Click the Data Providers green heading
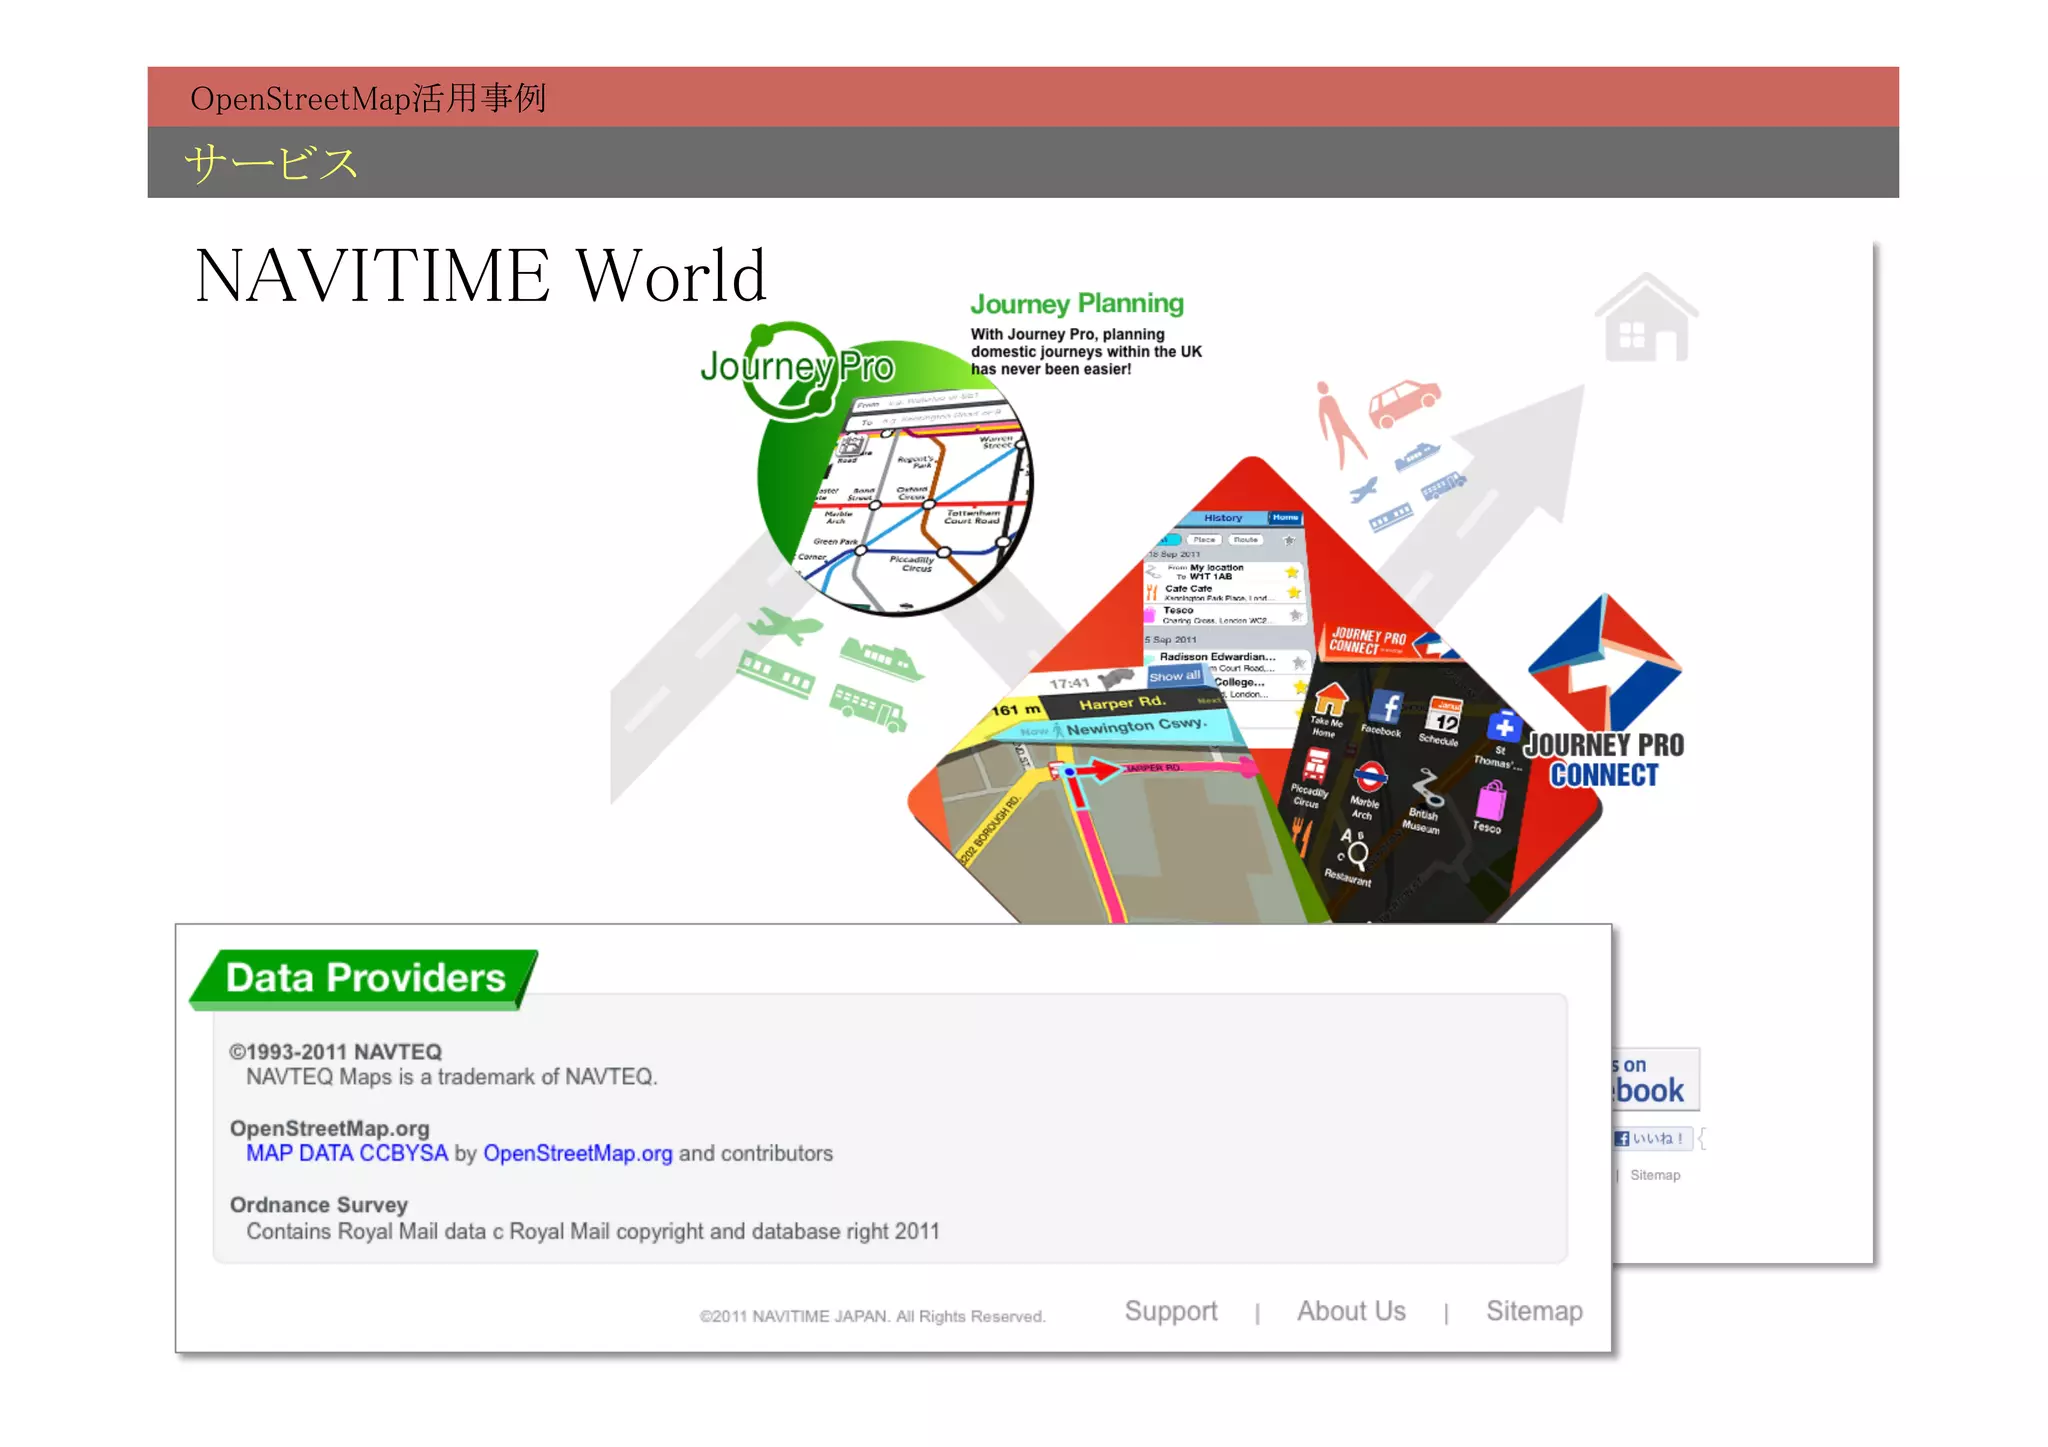2048x1447 pixels. (x=365, y=978)
